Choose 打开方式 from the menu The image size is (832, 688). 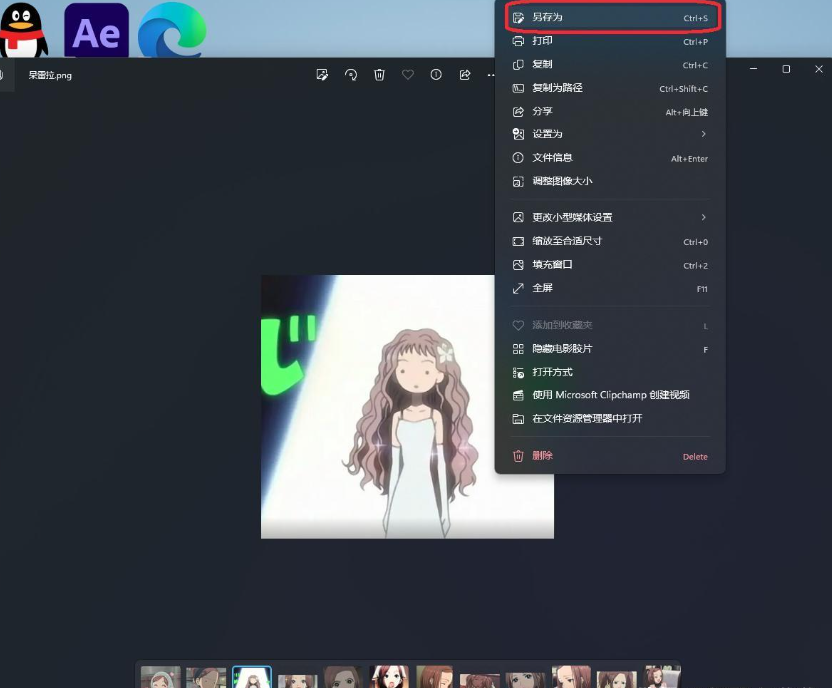[x=610, y=372]
